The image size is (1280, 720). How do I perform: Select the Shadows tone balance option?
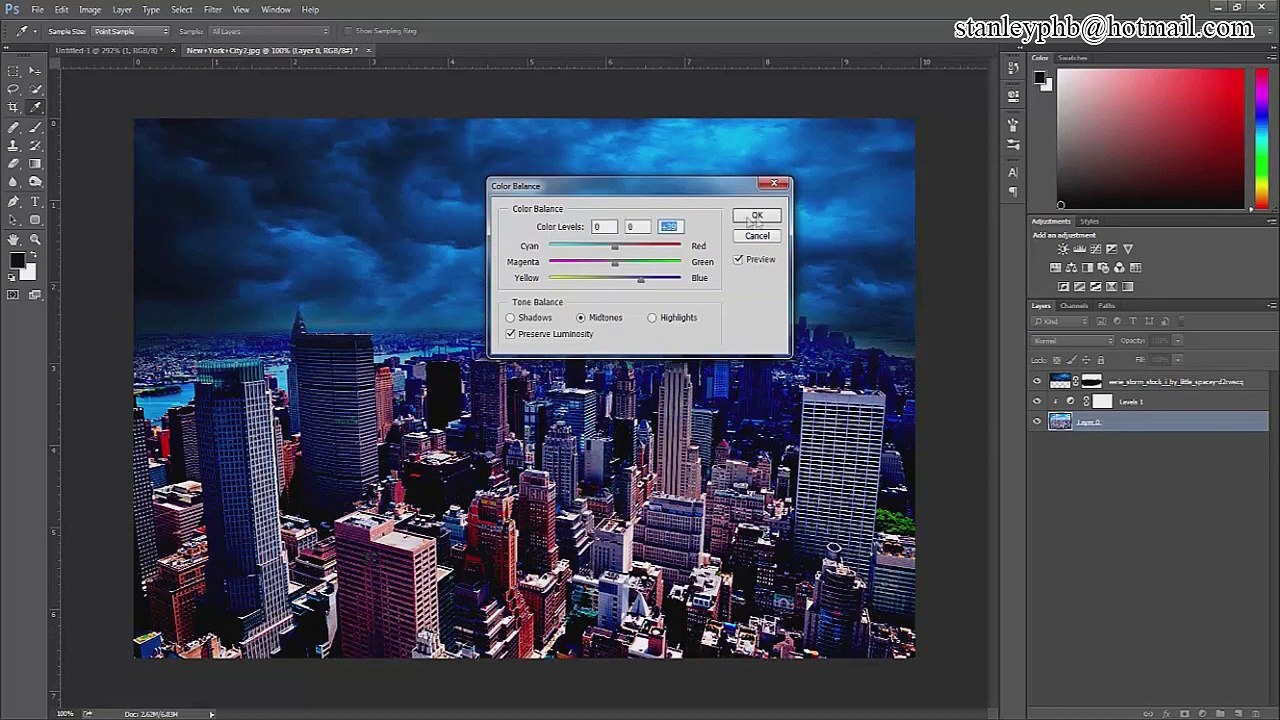pos(510,317)
